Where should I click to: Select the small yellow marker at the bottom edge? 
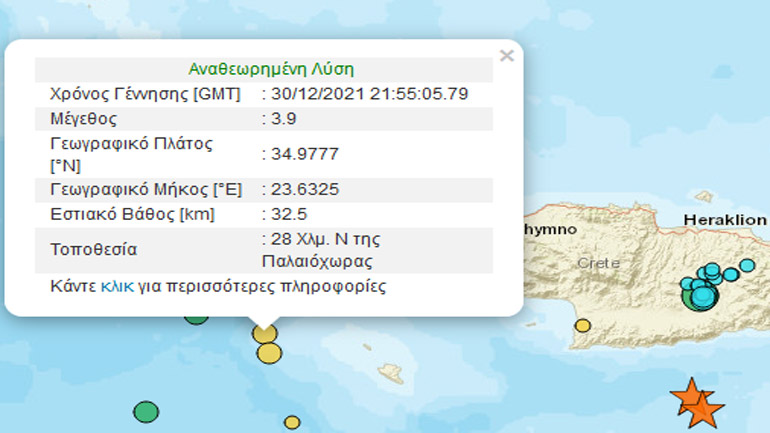click(292, 422)
